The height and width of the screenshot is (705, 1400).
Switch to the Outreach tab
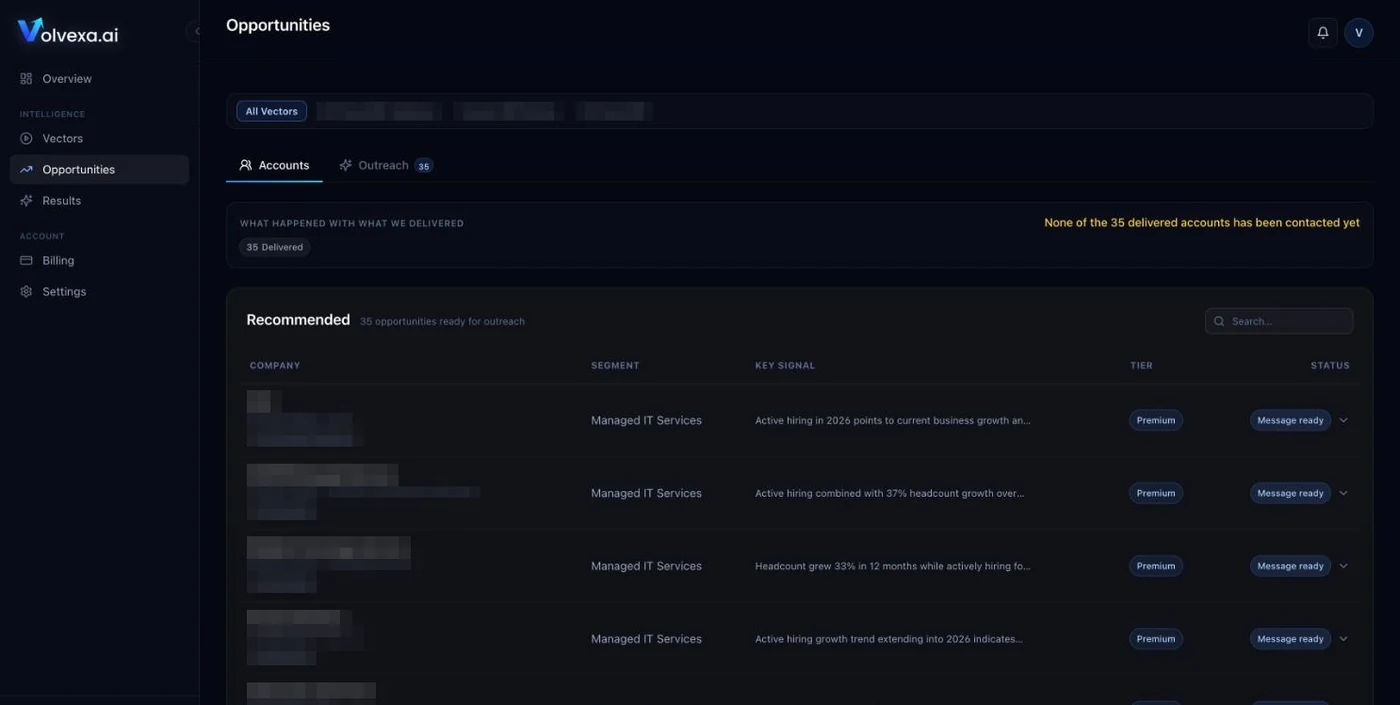tap(385, 165)
